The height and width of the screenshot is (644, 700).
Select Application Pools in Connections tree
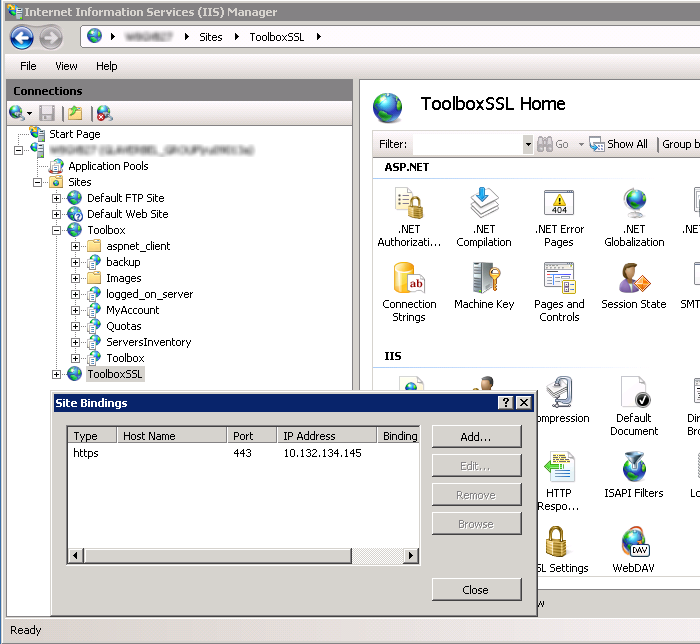(108, 166)
